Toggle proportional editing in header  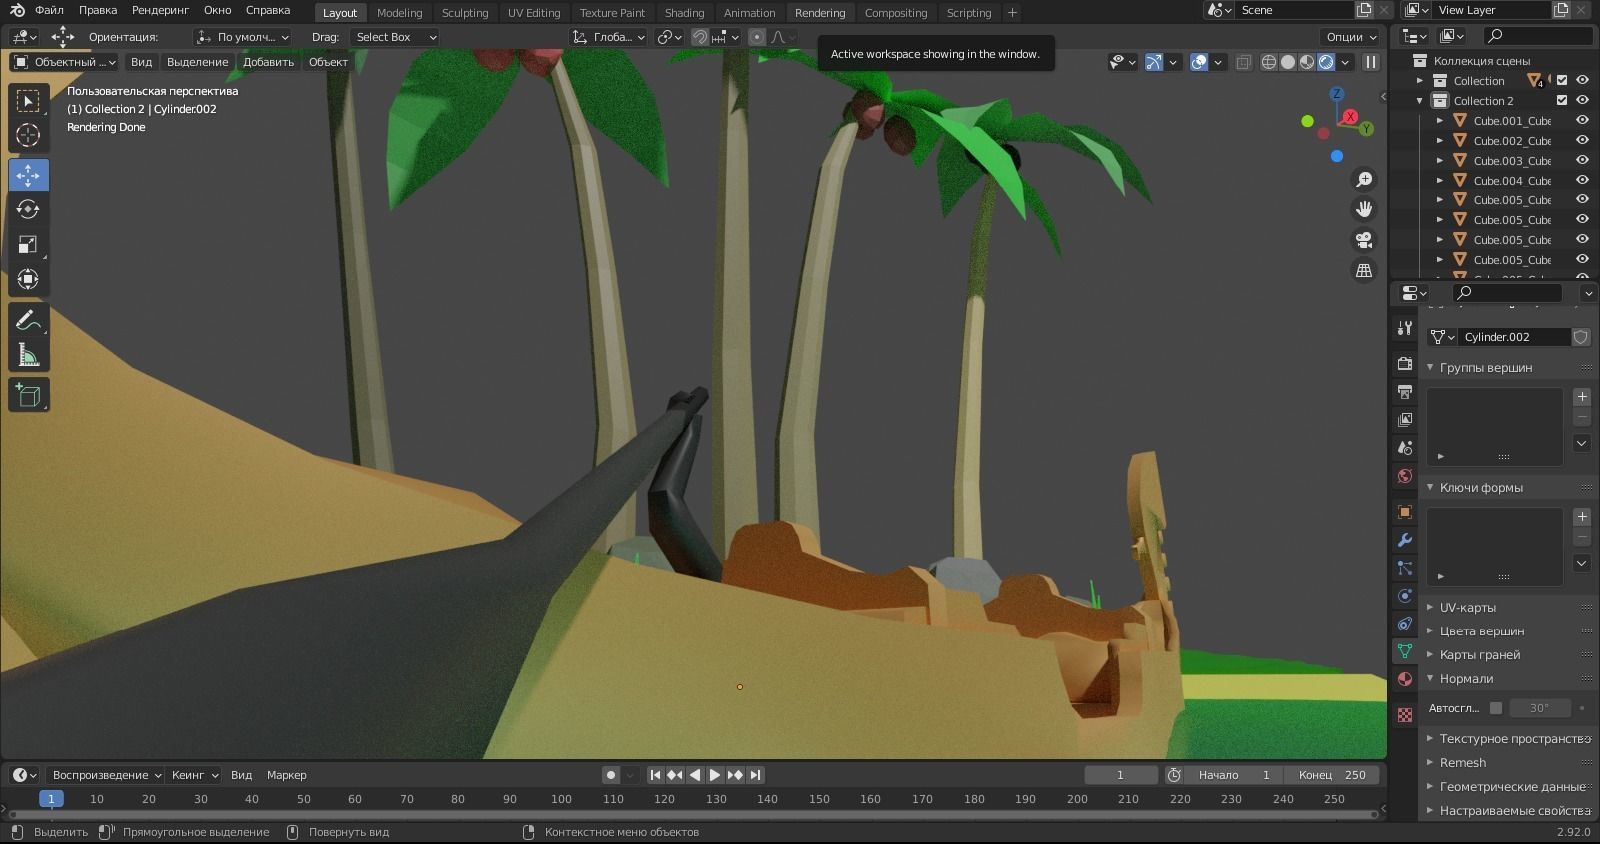coord(757,37)
